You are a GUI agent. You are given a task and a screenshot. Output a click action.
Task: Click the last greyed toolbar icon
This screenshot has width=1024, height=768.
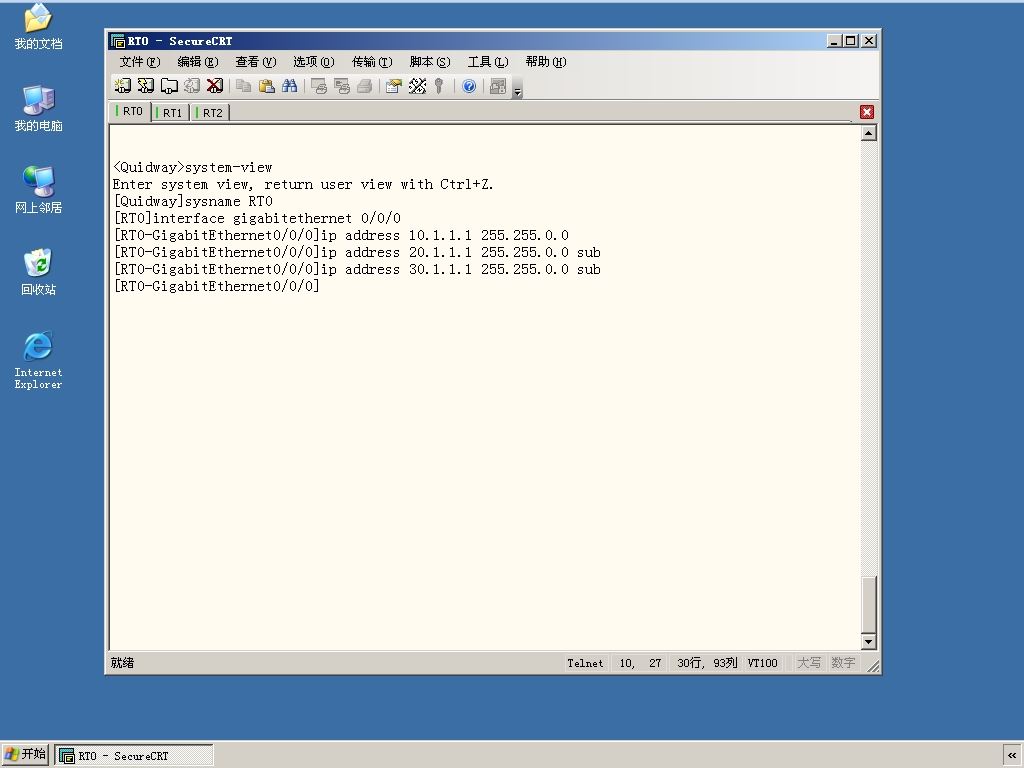pos(498,86)
